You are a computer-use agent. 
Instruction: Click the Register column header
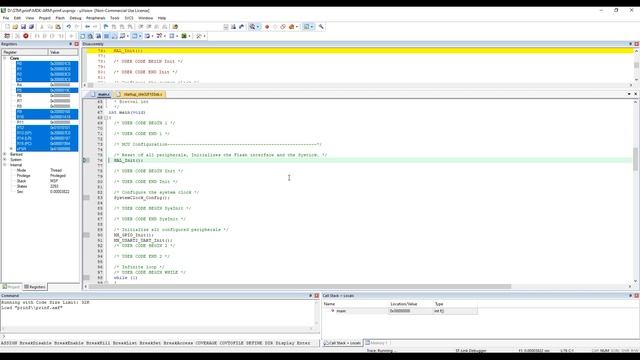point(25,52)
